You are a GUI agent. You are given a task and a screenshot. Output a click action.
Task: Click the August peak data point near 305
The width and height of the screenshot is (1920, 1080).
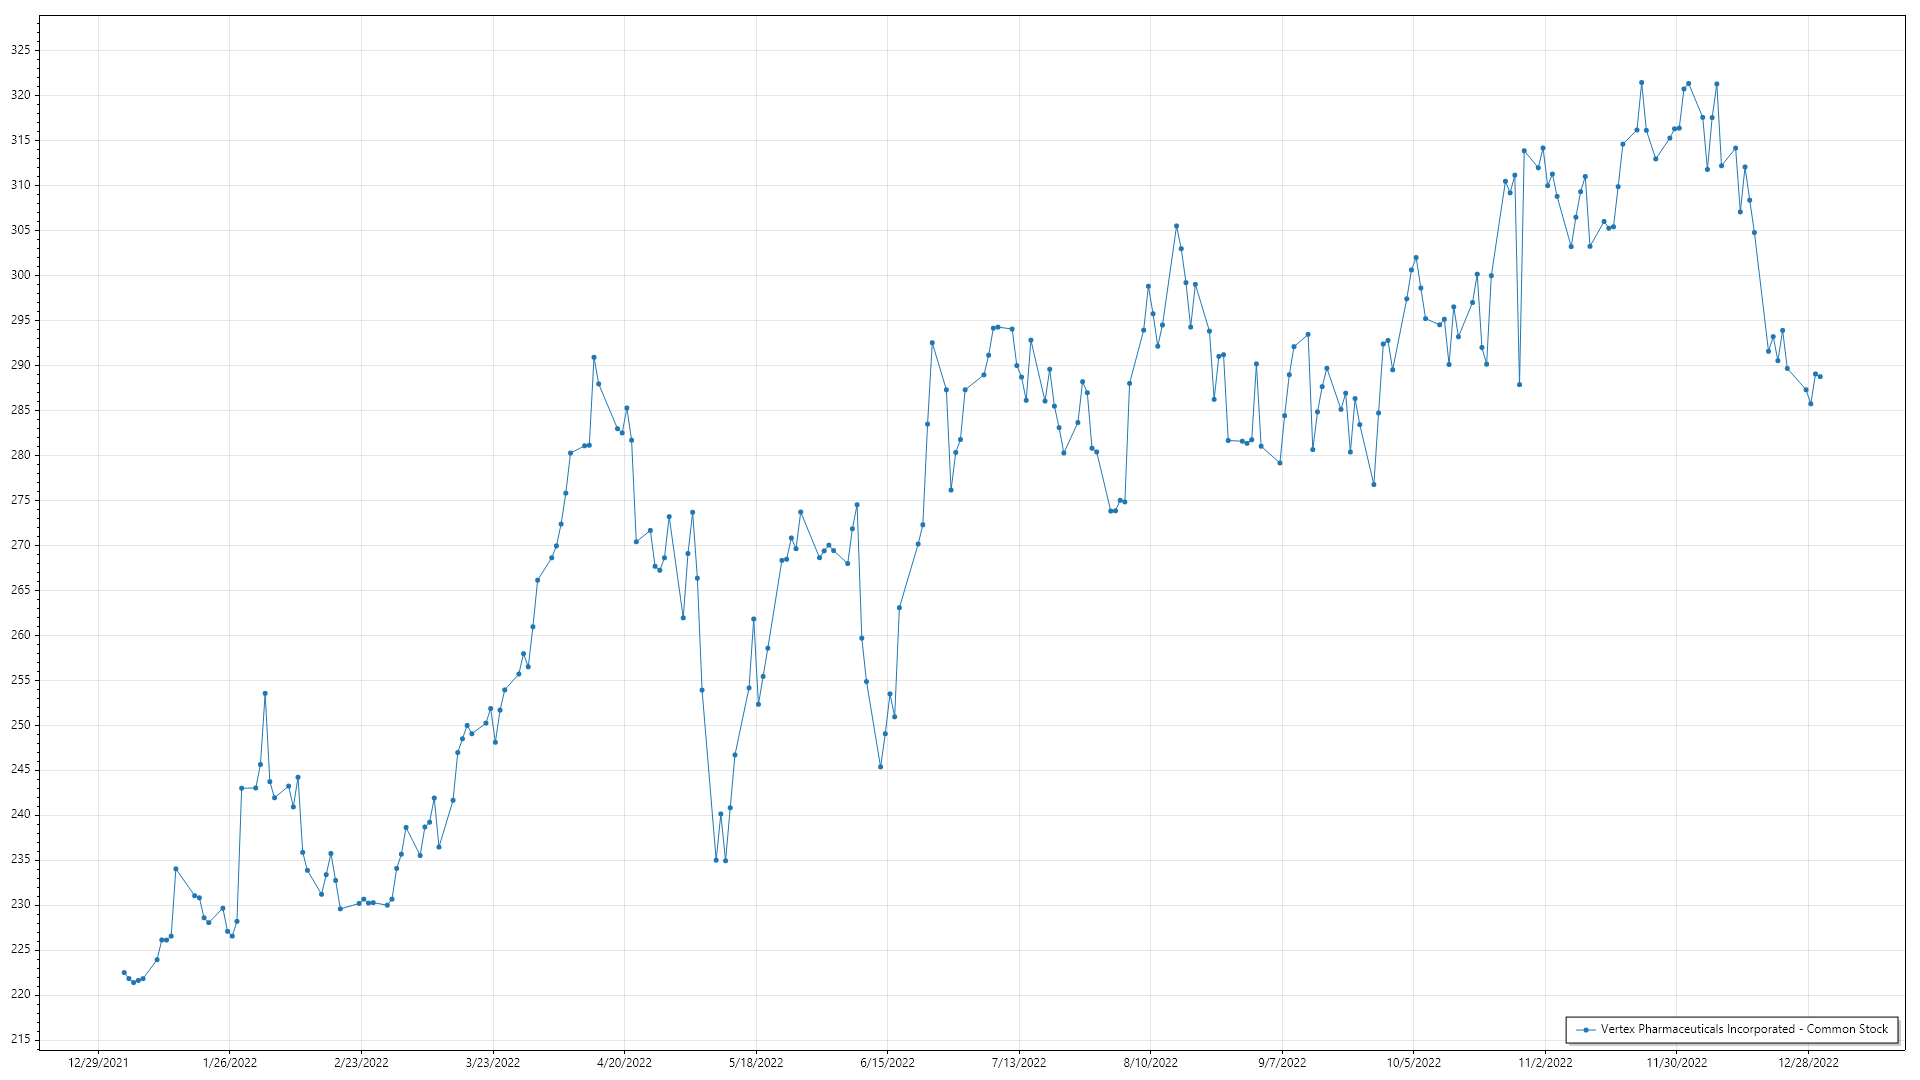coord(1176,226)
